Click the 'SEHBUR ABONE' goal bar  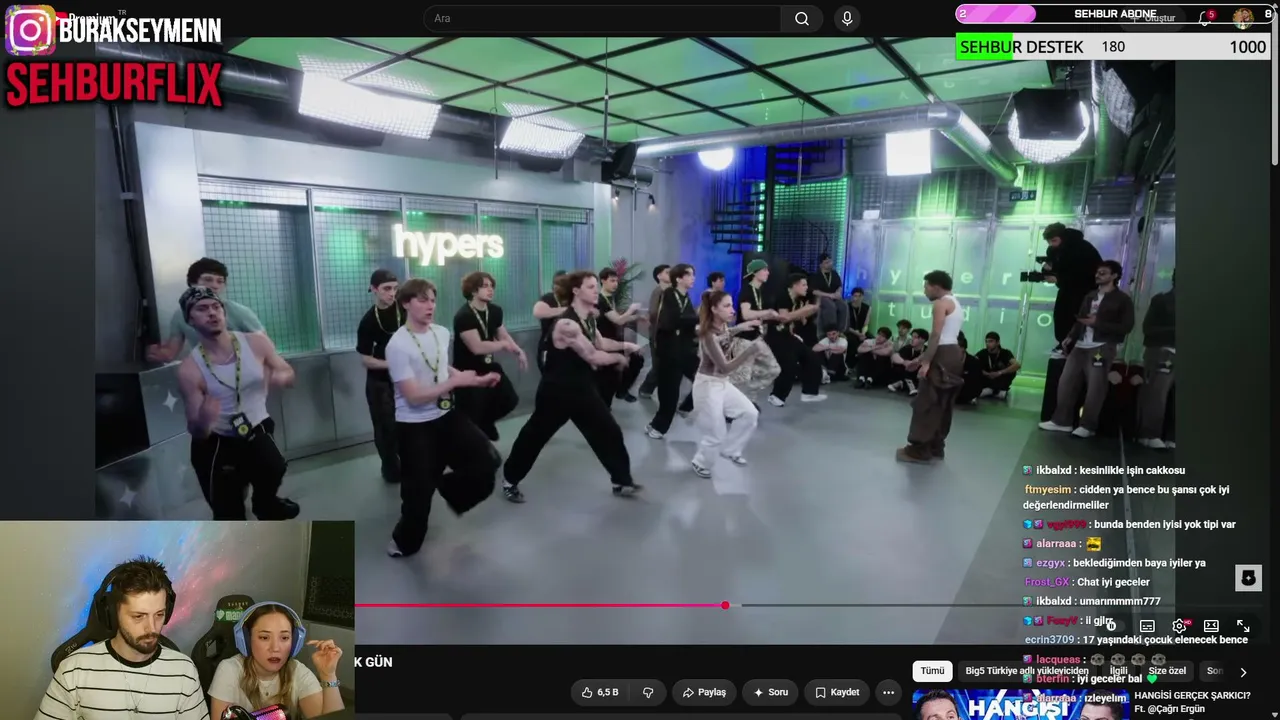1114,14
